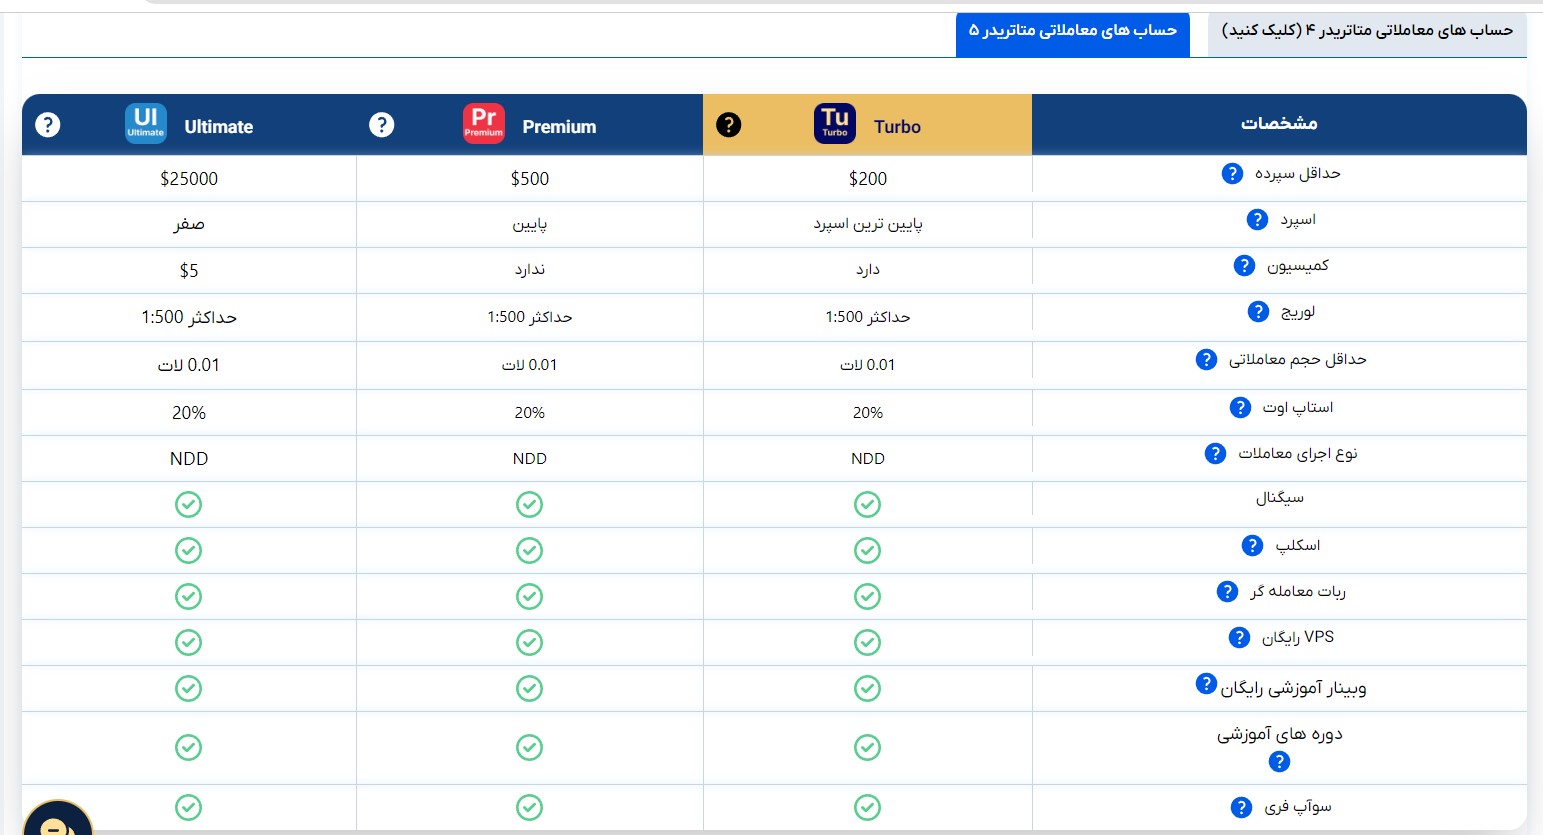Select the MetaTrader 5 trading accounts tab
The width and height of the screenshot is (1543, 835).
coord(1073,35)
